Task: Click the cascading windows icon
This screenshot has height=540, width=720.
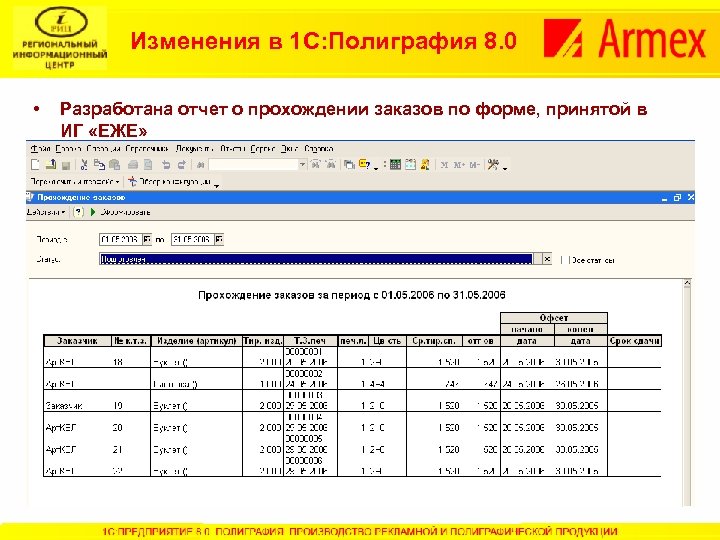Action: 349,164
